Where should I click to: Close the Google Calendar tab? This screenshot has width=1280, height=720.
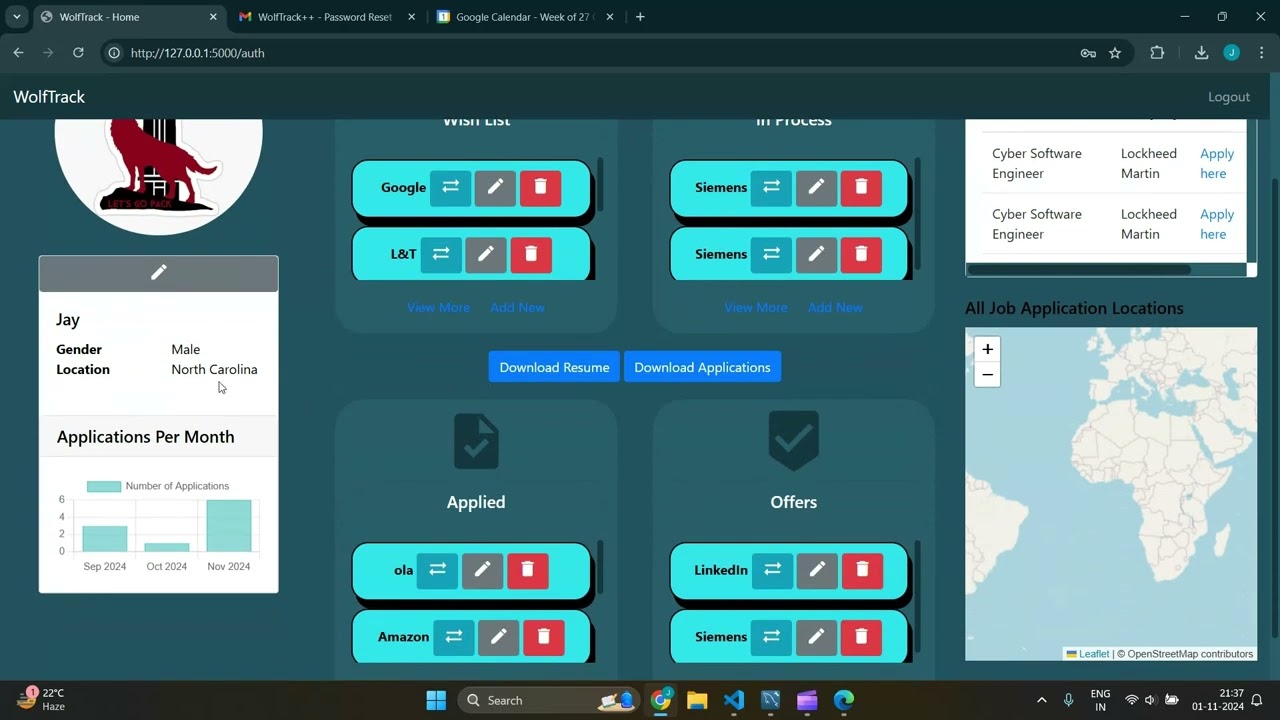610,17
